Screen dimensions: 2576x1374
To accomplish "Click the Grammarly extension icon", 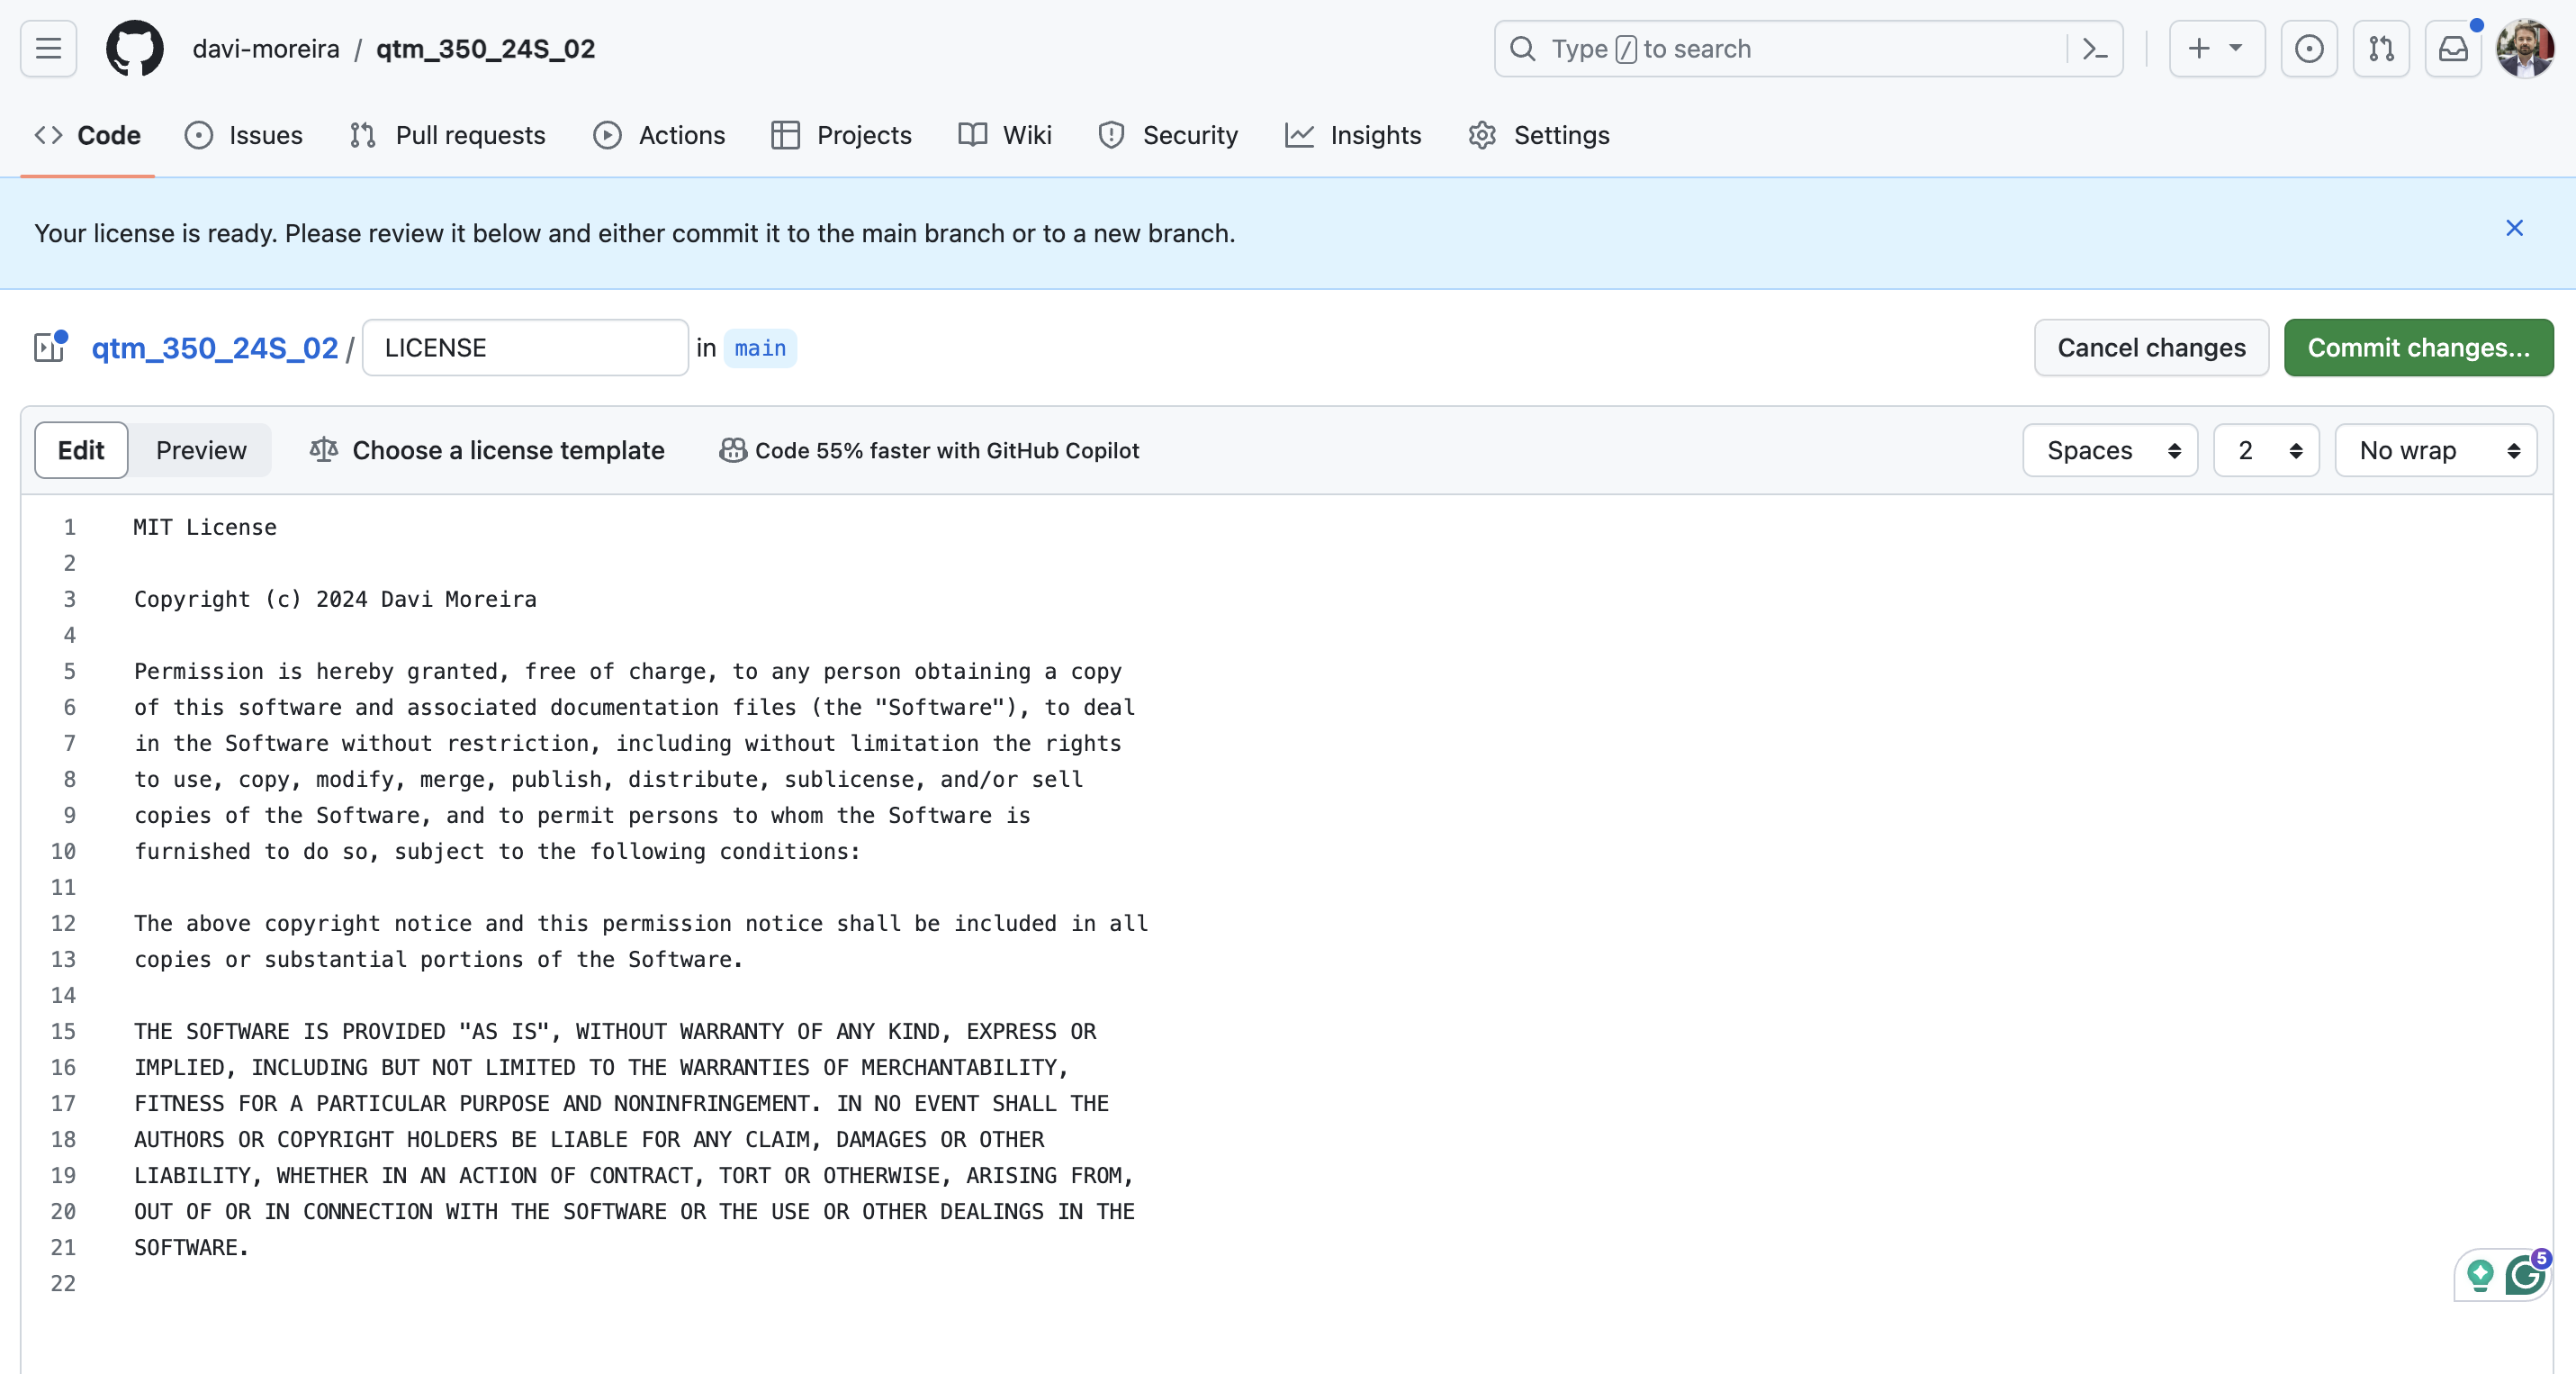I will tap(2525, 1275).
